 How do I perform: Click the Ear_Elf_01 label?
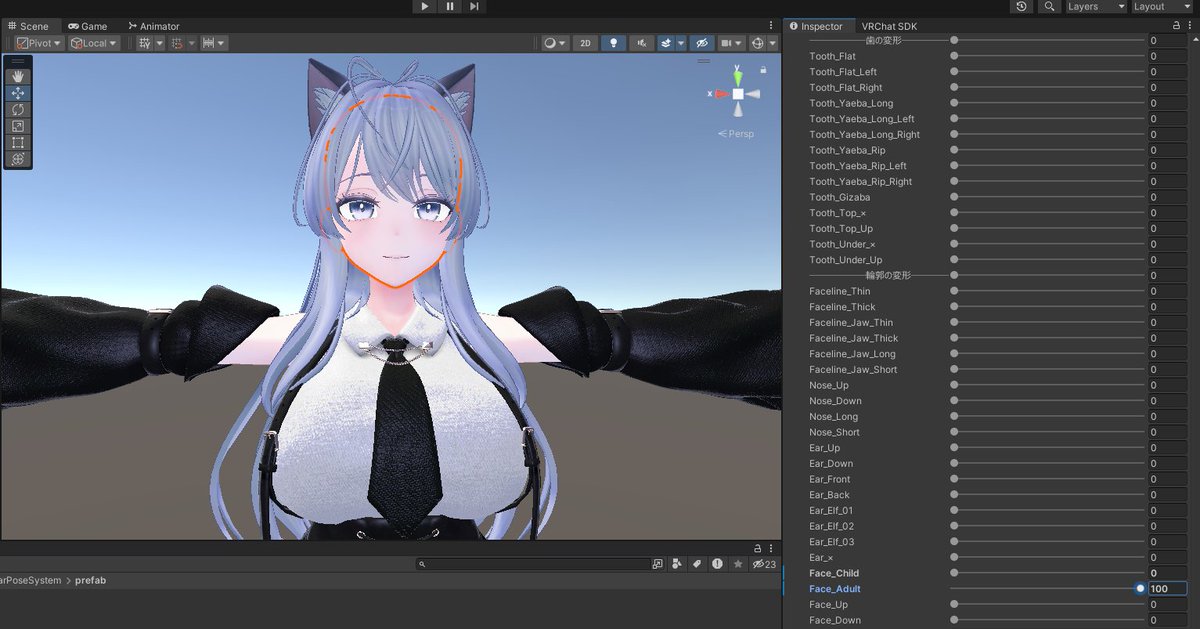[831, 511]
